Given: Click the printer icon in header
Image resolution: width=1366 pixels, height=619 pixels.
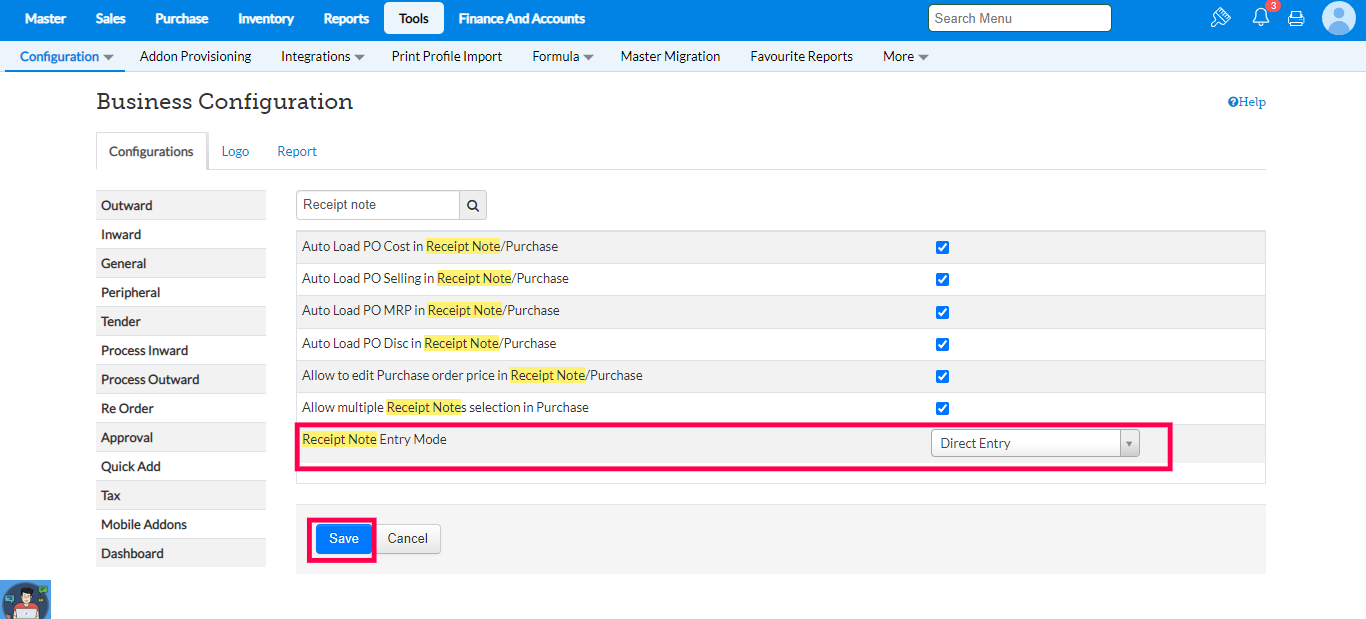Looking at the screenshot, I should [1296, 18].
